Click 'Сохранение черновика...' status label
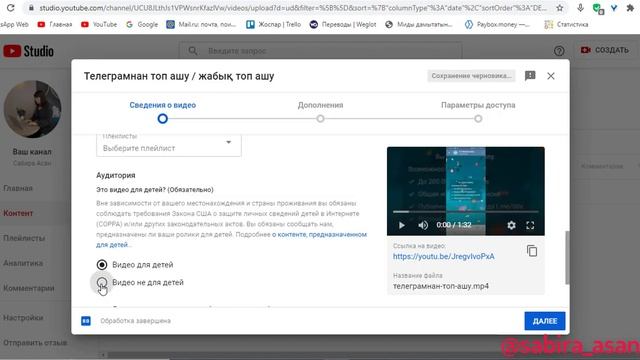The image size is (640, 360). (471, 76)
